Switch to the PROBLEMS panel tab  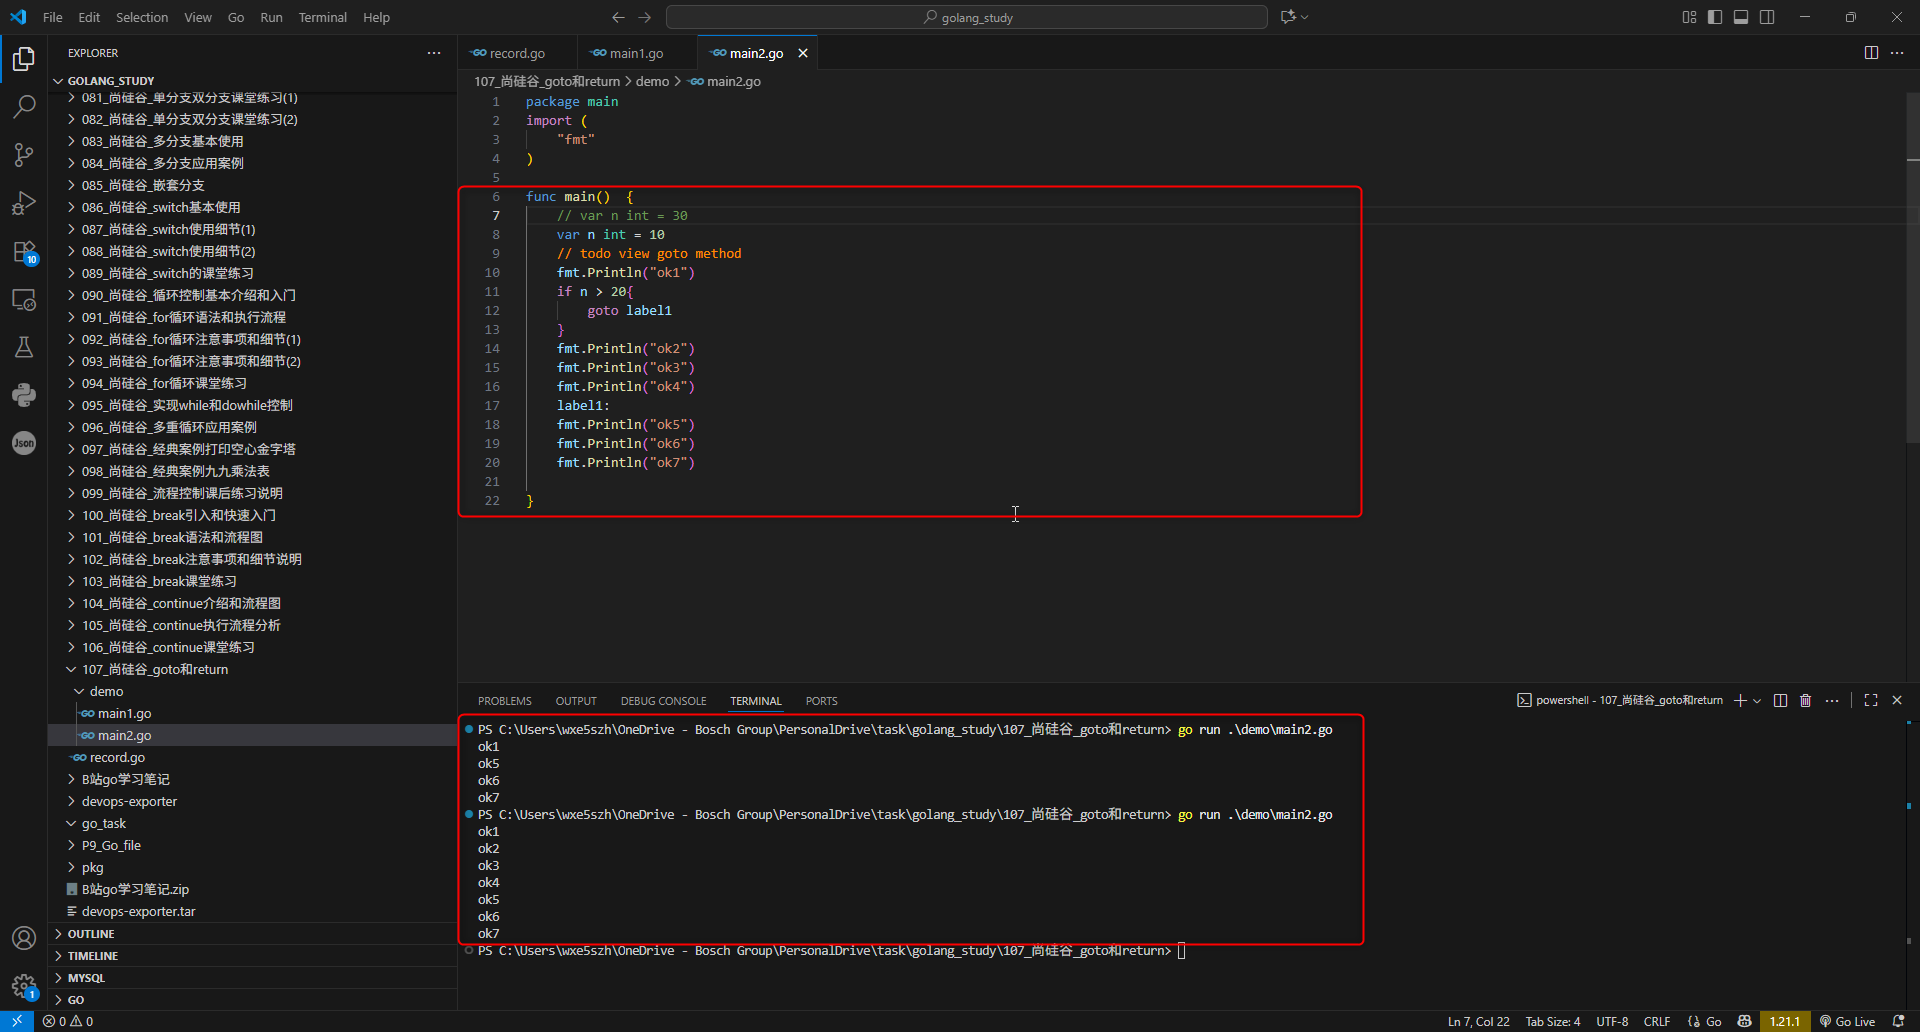tap(505, 701)
